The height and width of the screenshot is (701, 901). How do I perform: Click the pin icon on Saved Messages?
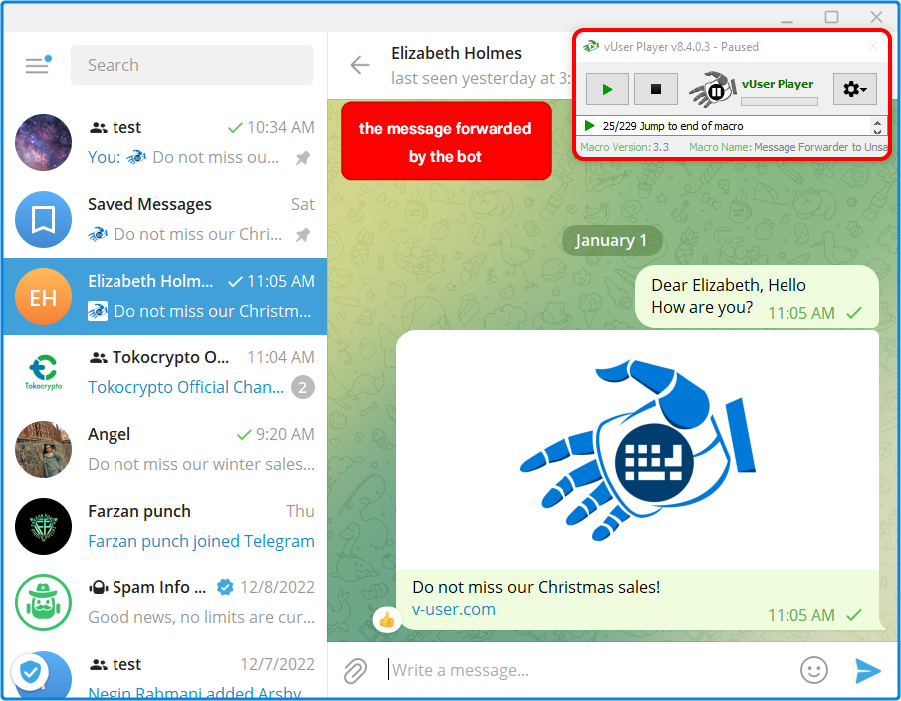[303, 234]
